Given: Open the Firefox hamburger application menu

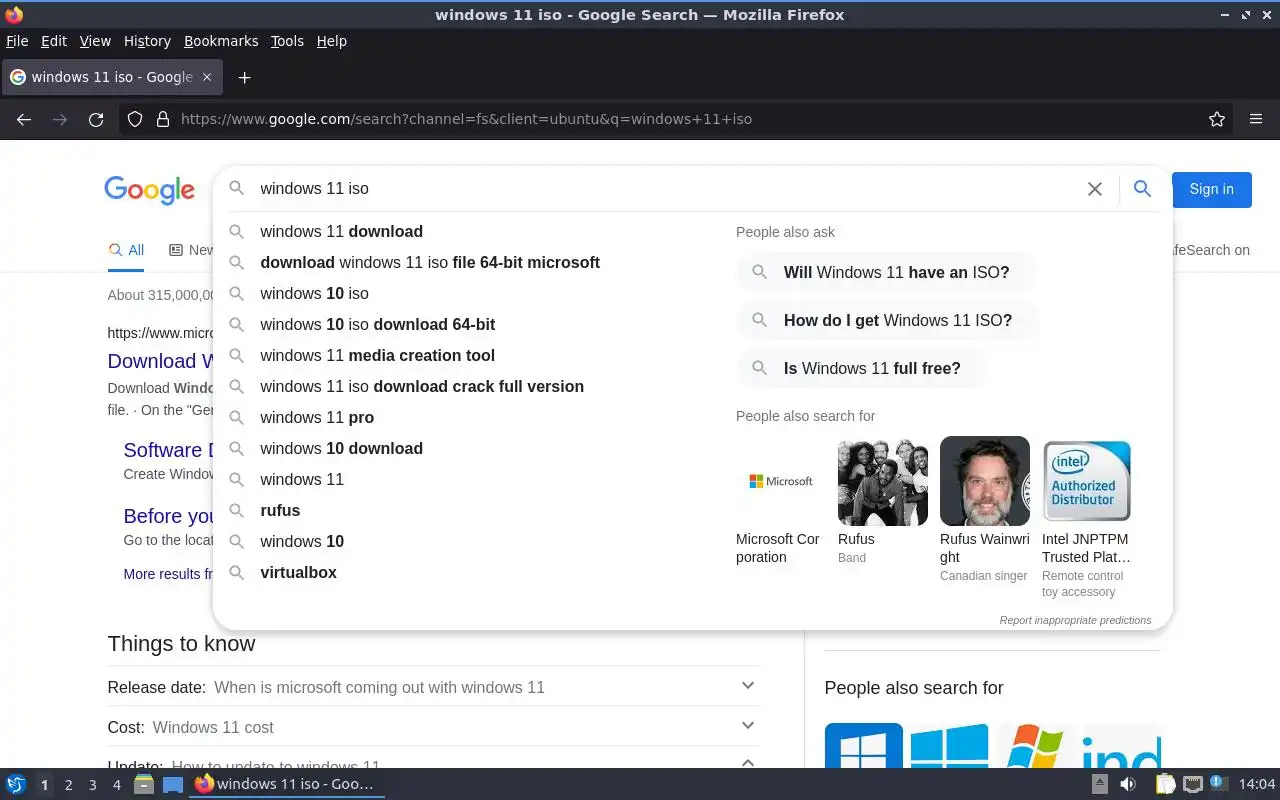Looking at the screenshot, I should click(x=1256, y=119).
